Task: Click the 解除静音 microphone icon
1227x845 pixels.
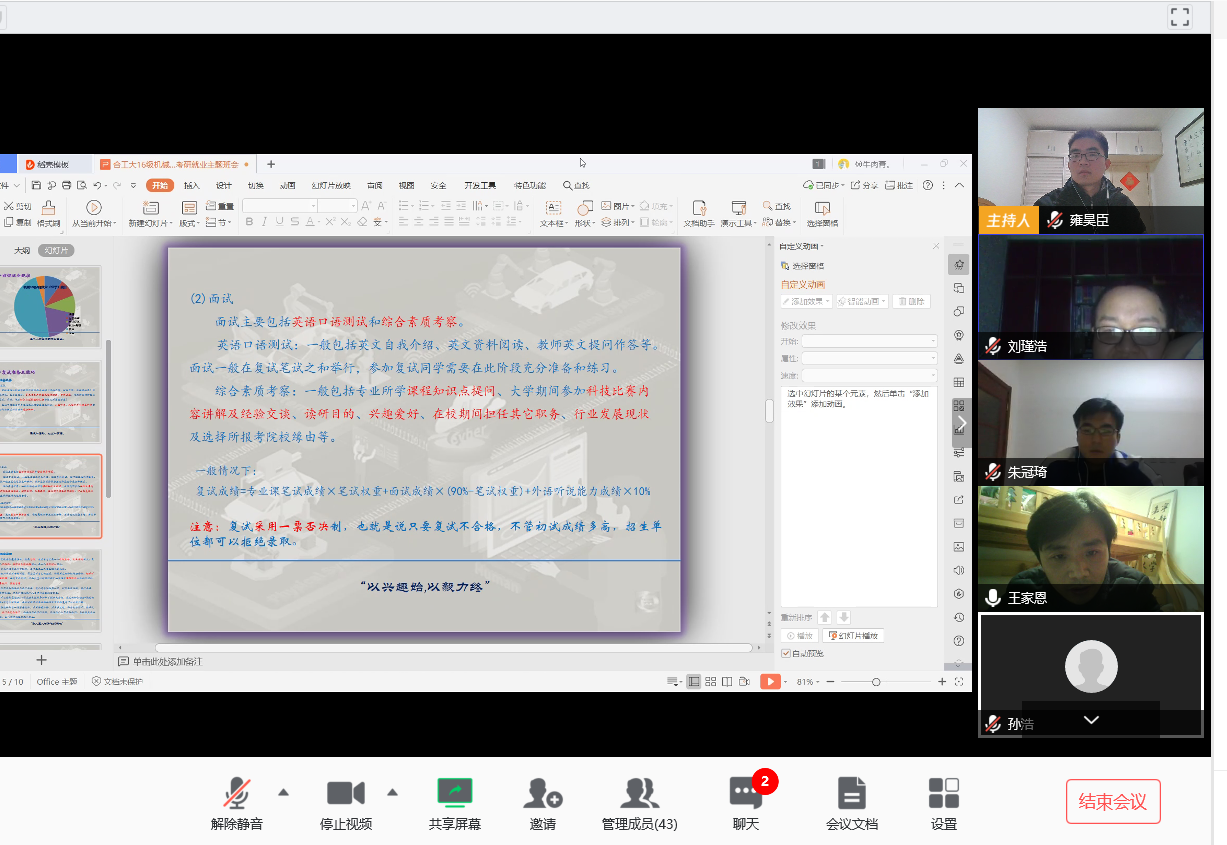Action: [x=237, y=794]
